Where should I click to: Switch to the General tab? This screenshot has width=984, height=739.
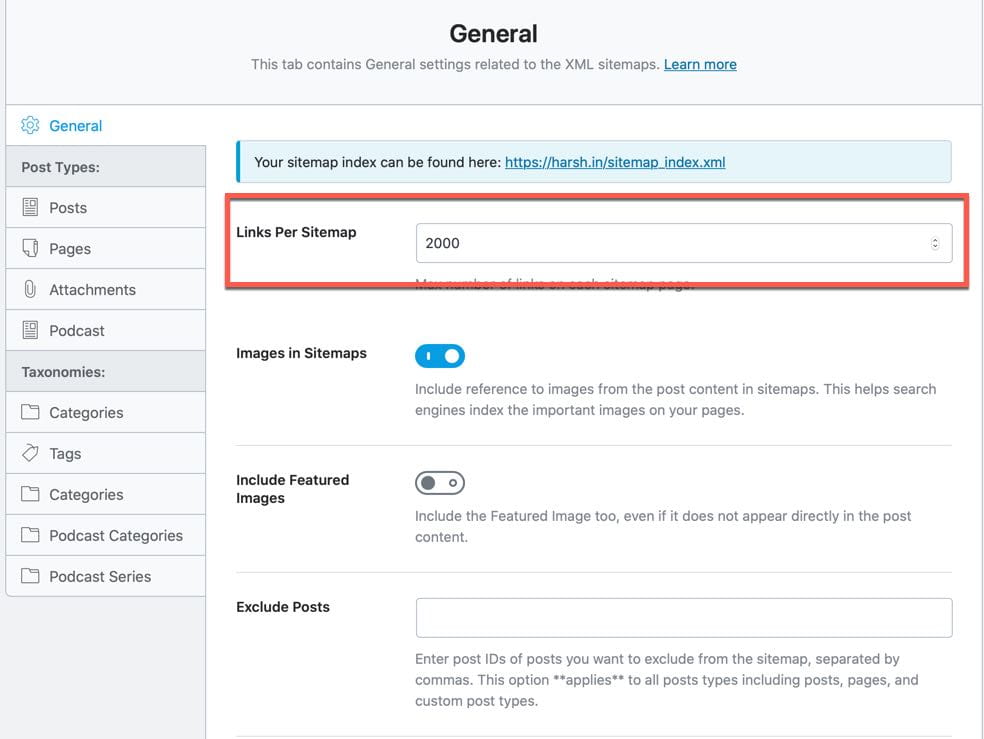point(75,125)
